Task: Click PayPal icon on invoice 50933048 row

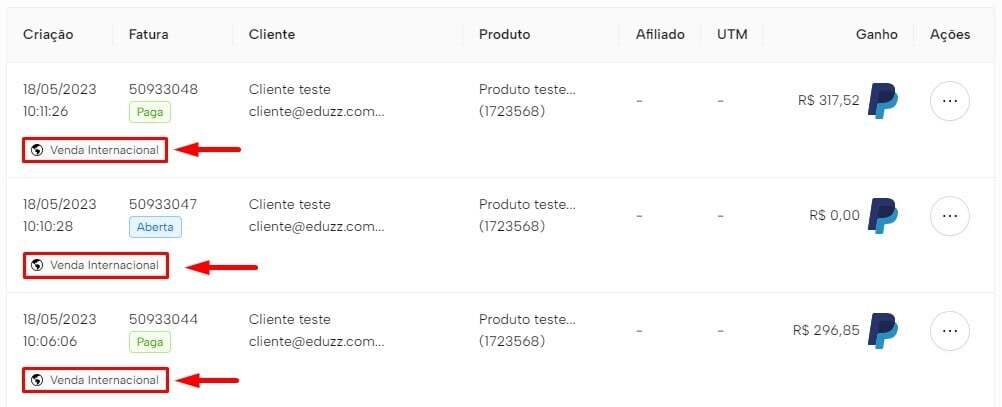Action: point(882,101)
